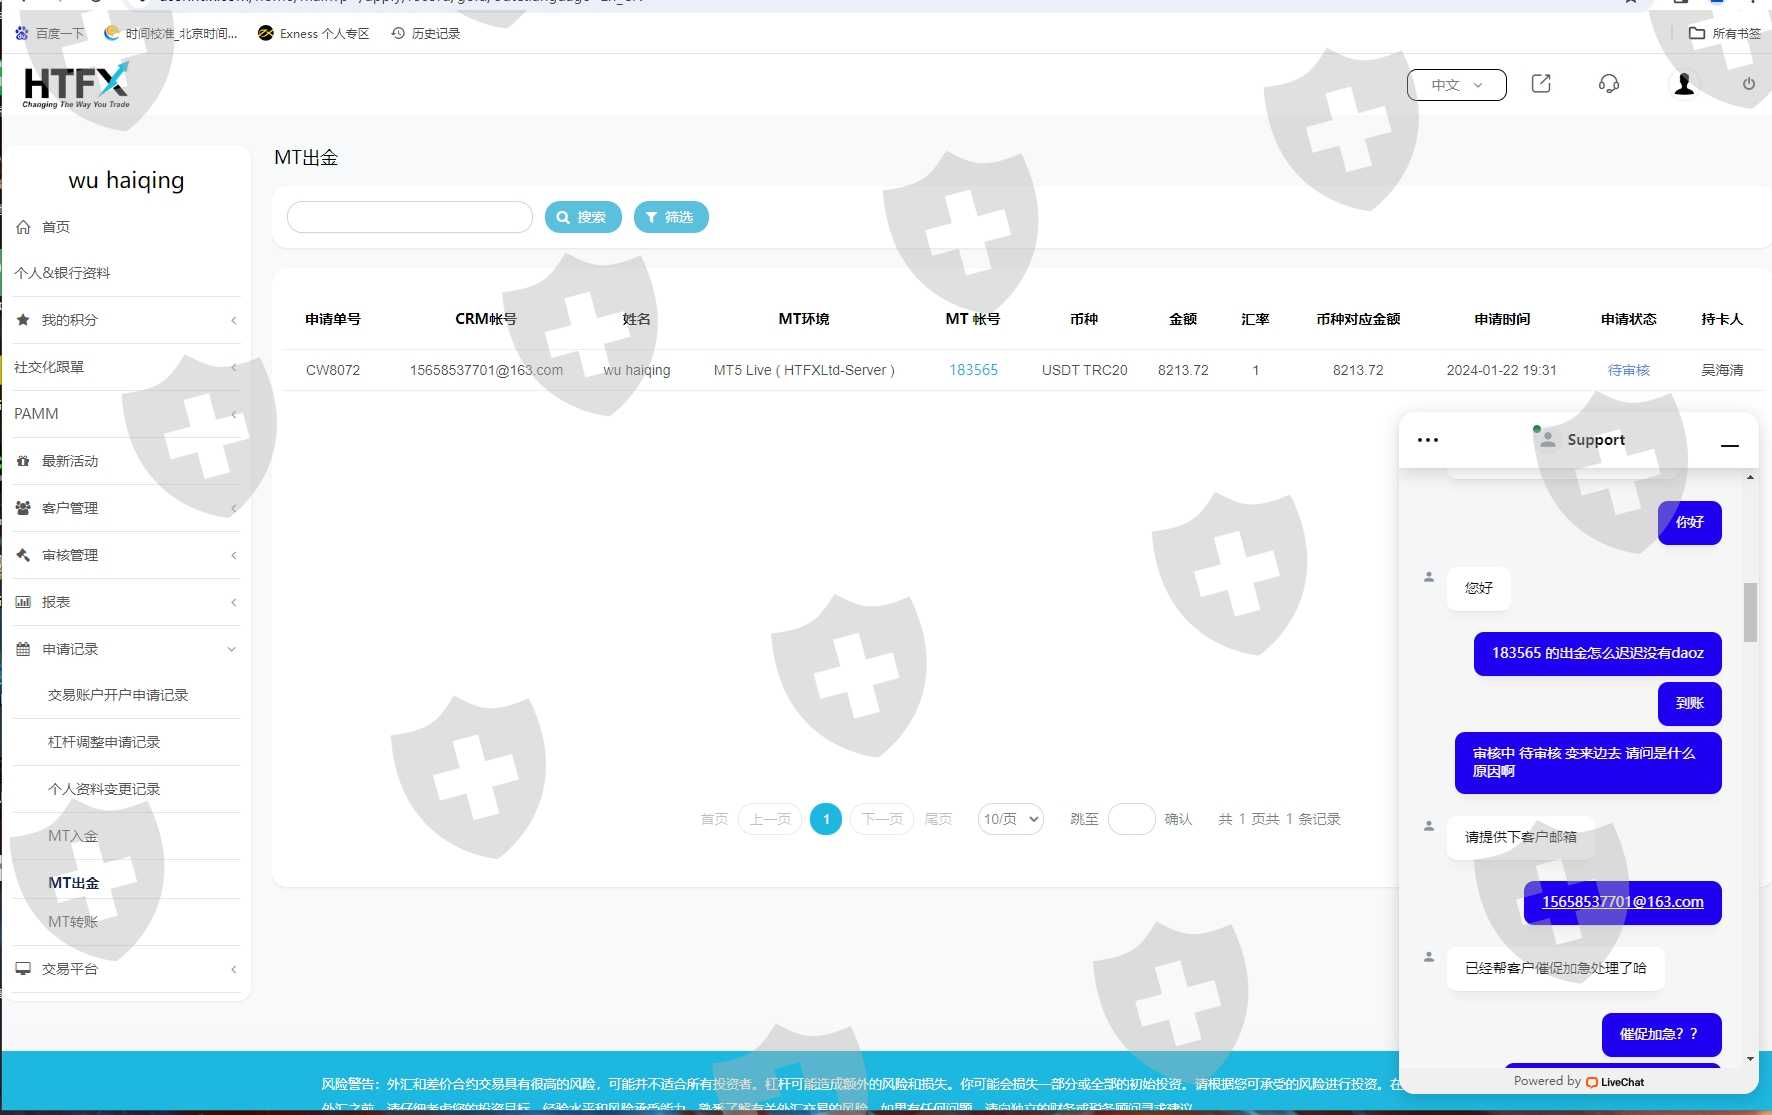Go to 首页 in the sidebar
The height and width of the screenshot is (1115, 1772).
56,227
